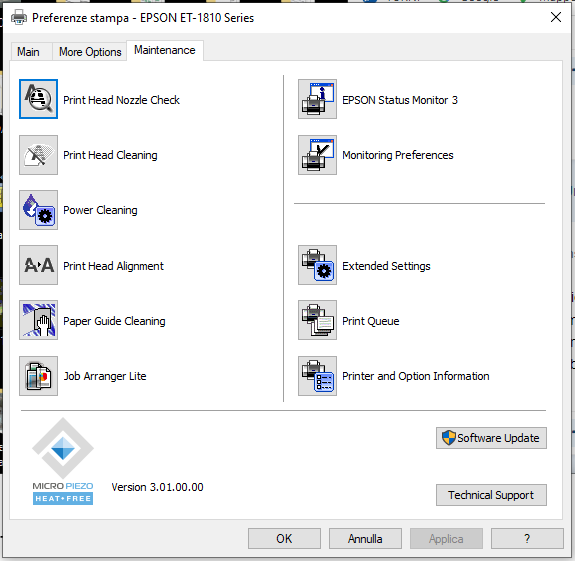Select the Maintenance tab
Screen dimensions: 575x561
click(165, 50)
